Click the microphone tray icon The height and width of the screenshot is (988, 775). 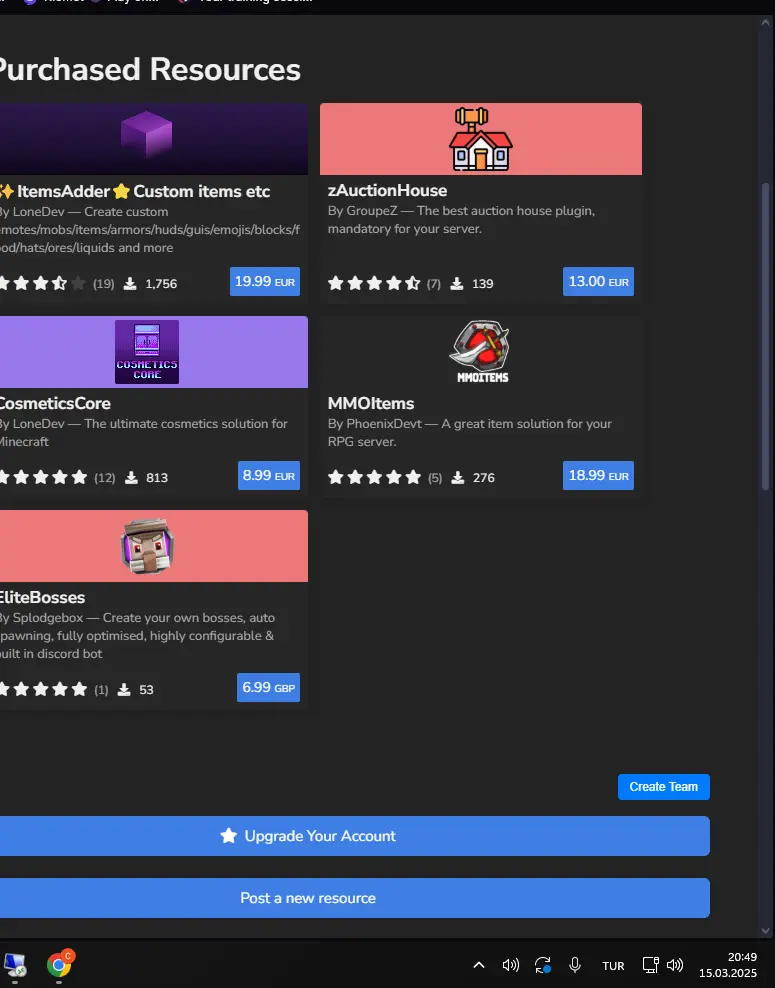tap(575, 965)
